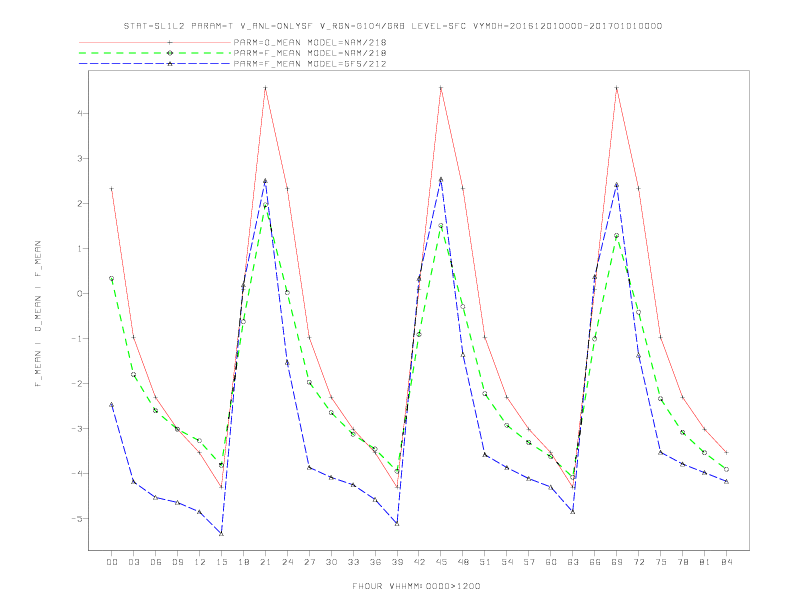Click y-axis tick label 4
This screenshot has height=612, width=792.
(80, 114)
